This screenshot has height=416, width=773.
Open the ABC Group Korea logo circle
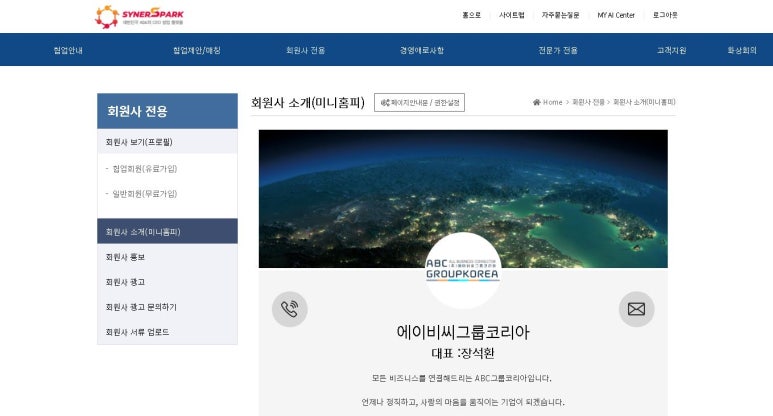[x=463, y=271]
